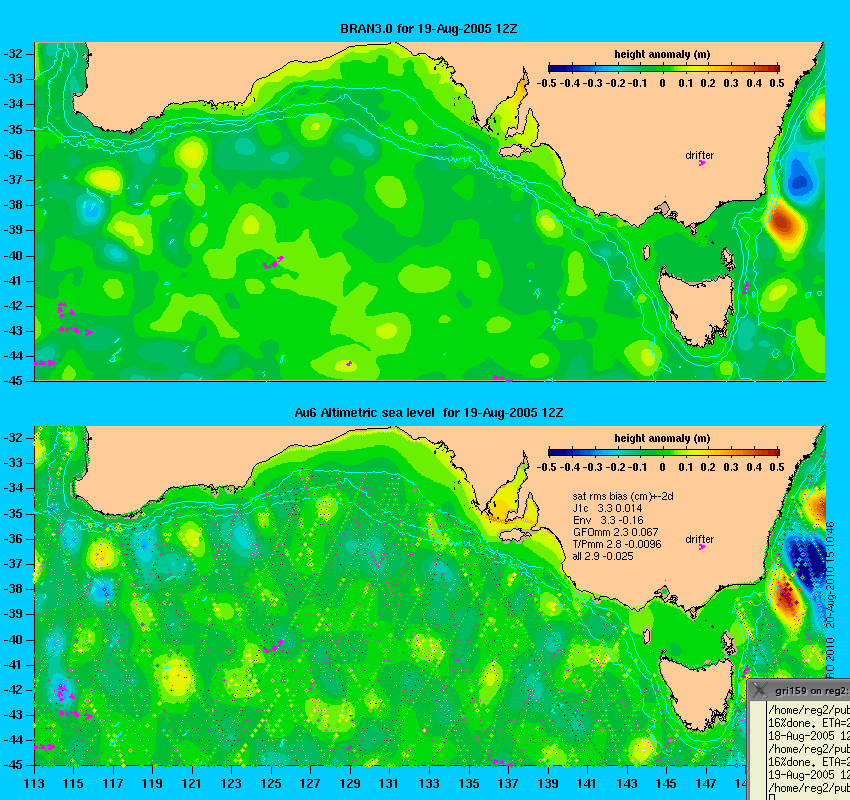Viewport: 850px width, 800px height.
Task: Click the bottom panel height anomaly colorbar
Action: click(x=664, y=453)
